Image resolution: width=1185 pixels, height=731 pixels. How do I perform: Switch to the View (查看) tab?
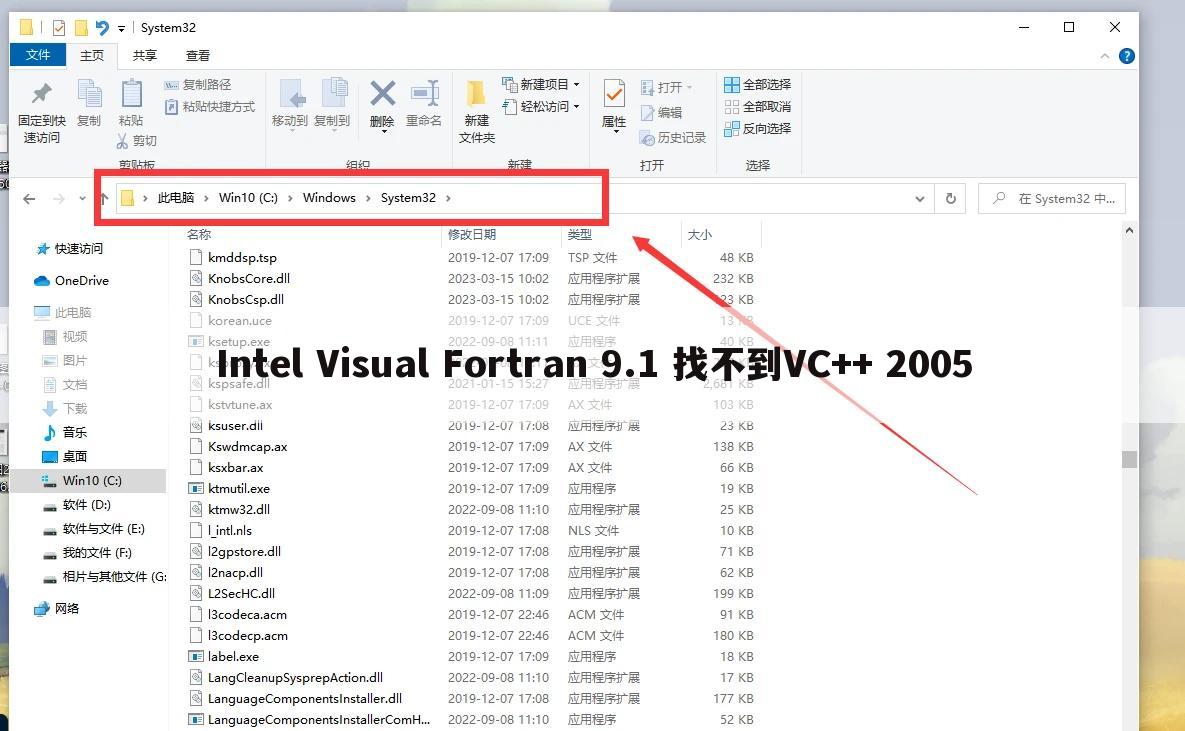[x=198, y=56]
